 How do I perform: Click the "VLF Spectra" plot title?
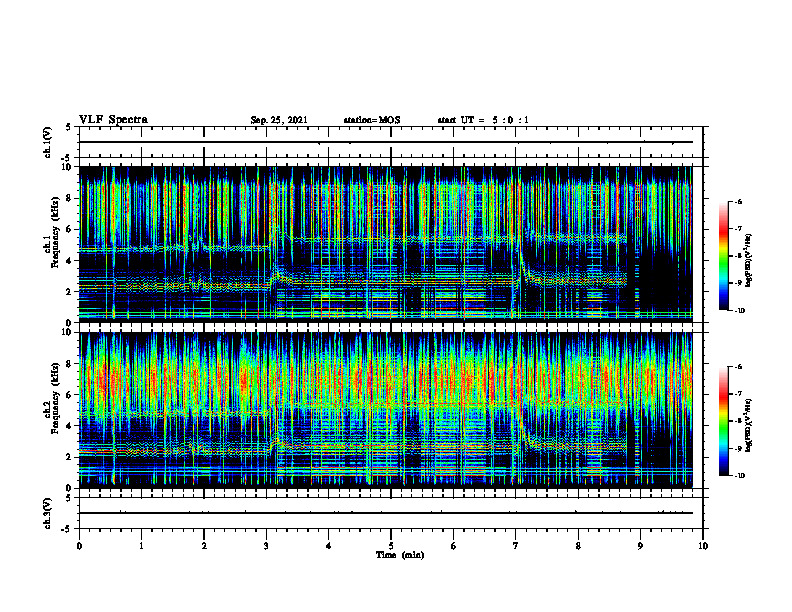pyautogui.click(x=113, y=120)
